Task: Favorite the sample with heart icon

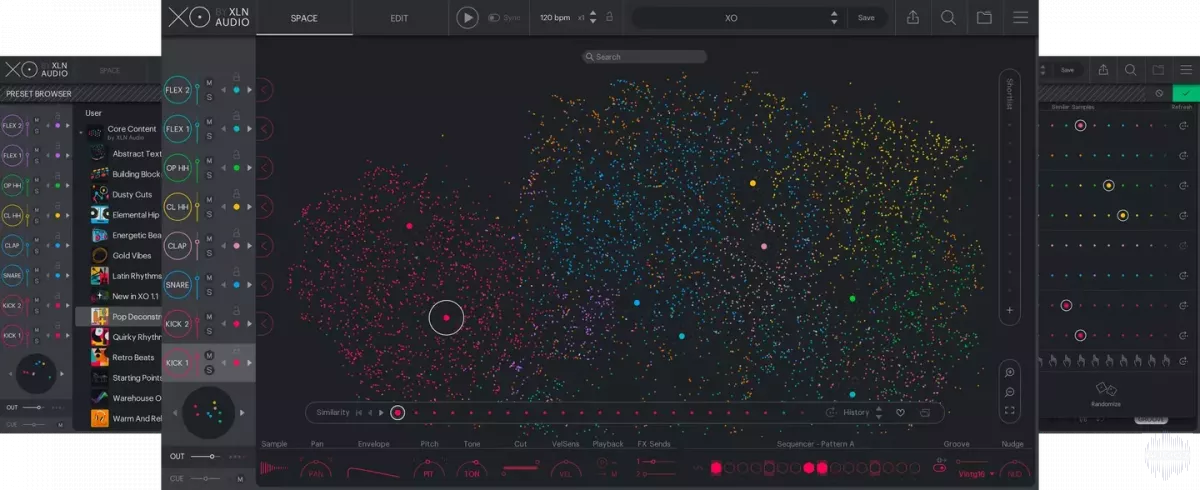Action: pyautogui.click(x=900, y=412)
